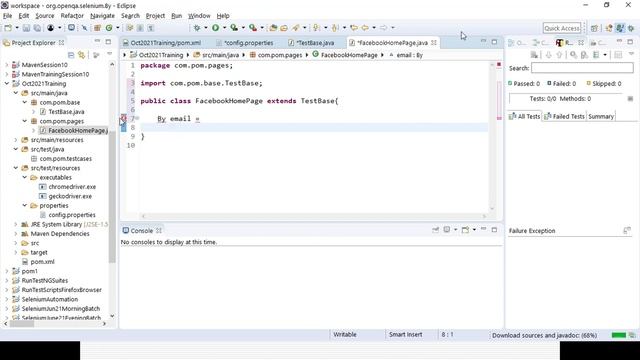The width and height of the screenshot is (640, 360).
Task: Collapse the com.pom.base package
Action: [x=25, y=102]
